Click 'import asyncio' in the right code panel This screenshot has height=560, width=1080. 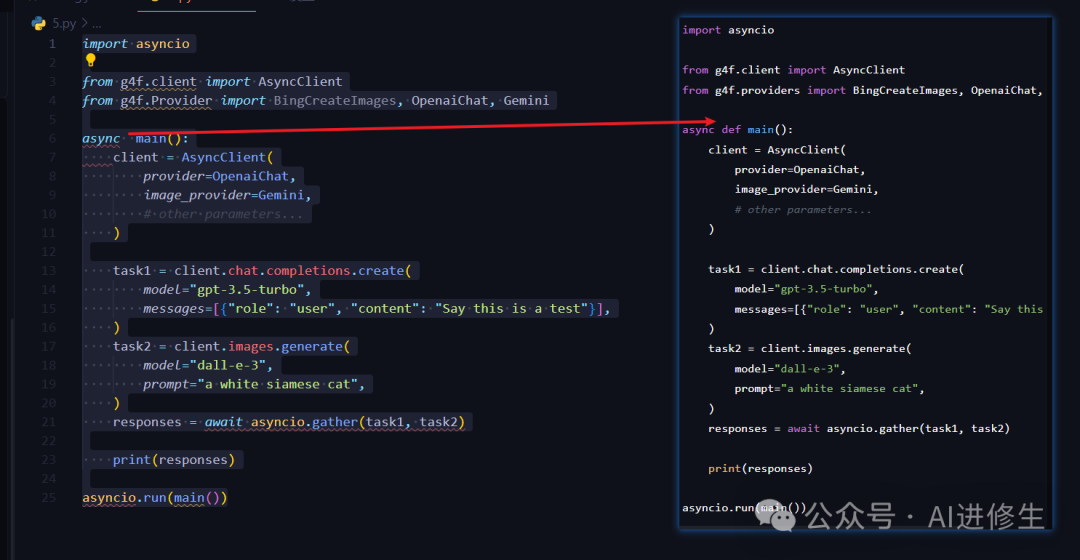(x=728, y=30)
